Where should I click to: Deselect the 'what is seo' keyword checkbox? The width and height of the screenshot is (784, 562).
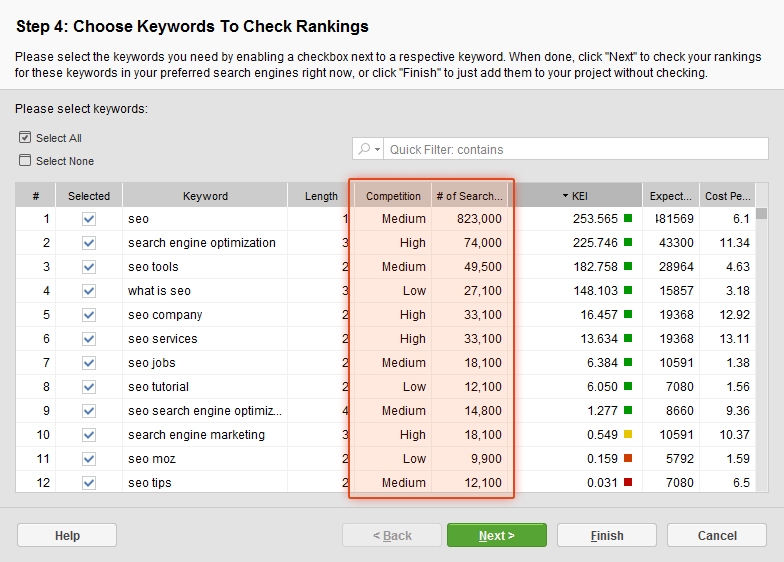89,291
